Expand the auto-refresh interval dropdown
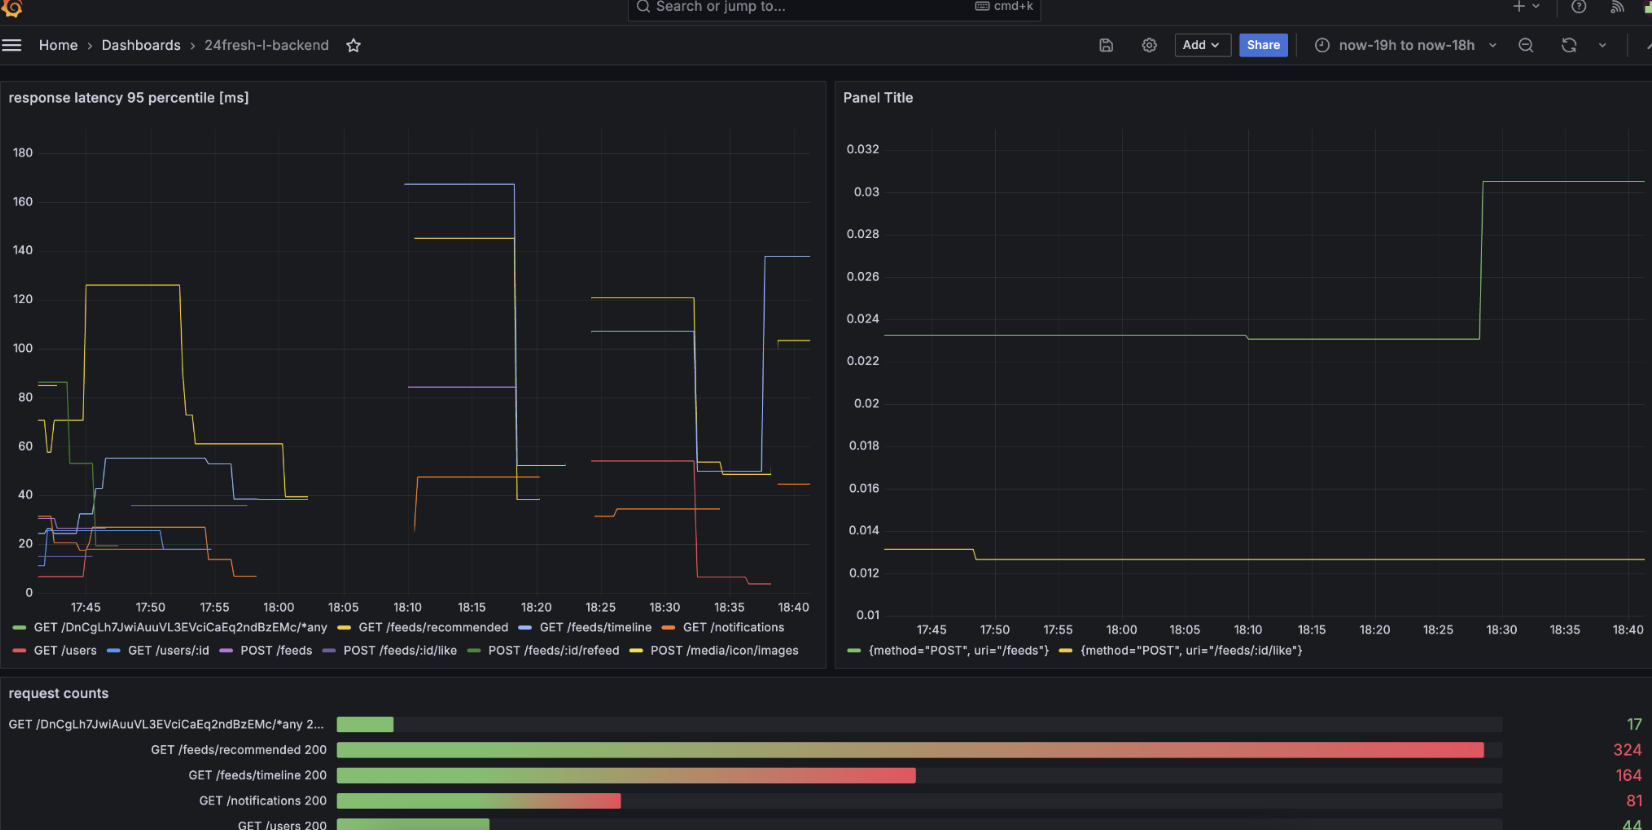This screenshot has width=1652, height=830. coord(1602,45)
